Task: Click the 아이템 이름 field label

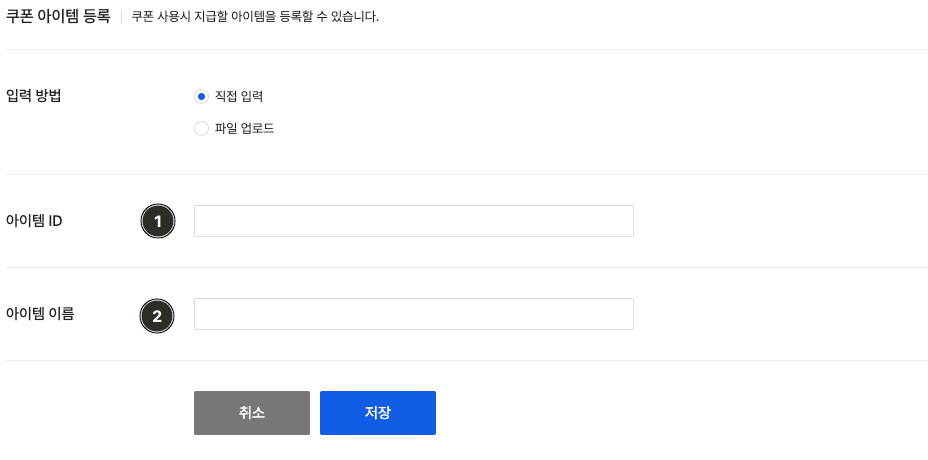Action: pyautogui.click(x=40, y=314)
